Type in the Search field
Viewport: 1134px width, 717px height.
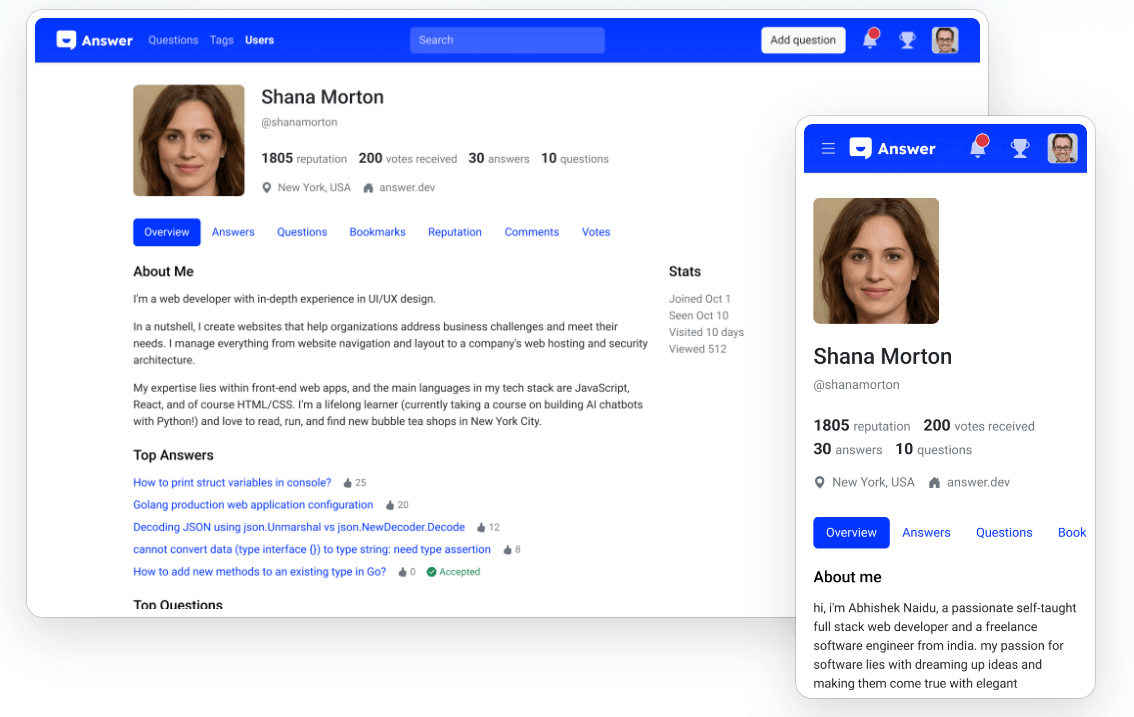[507, 40]
